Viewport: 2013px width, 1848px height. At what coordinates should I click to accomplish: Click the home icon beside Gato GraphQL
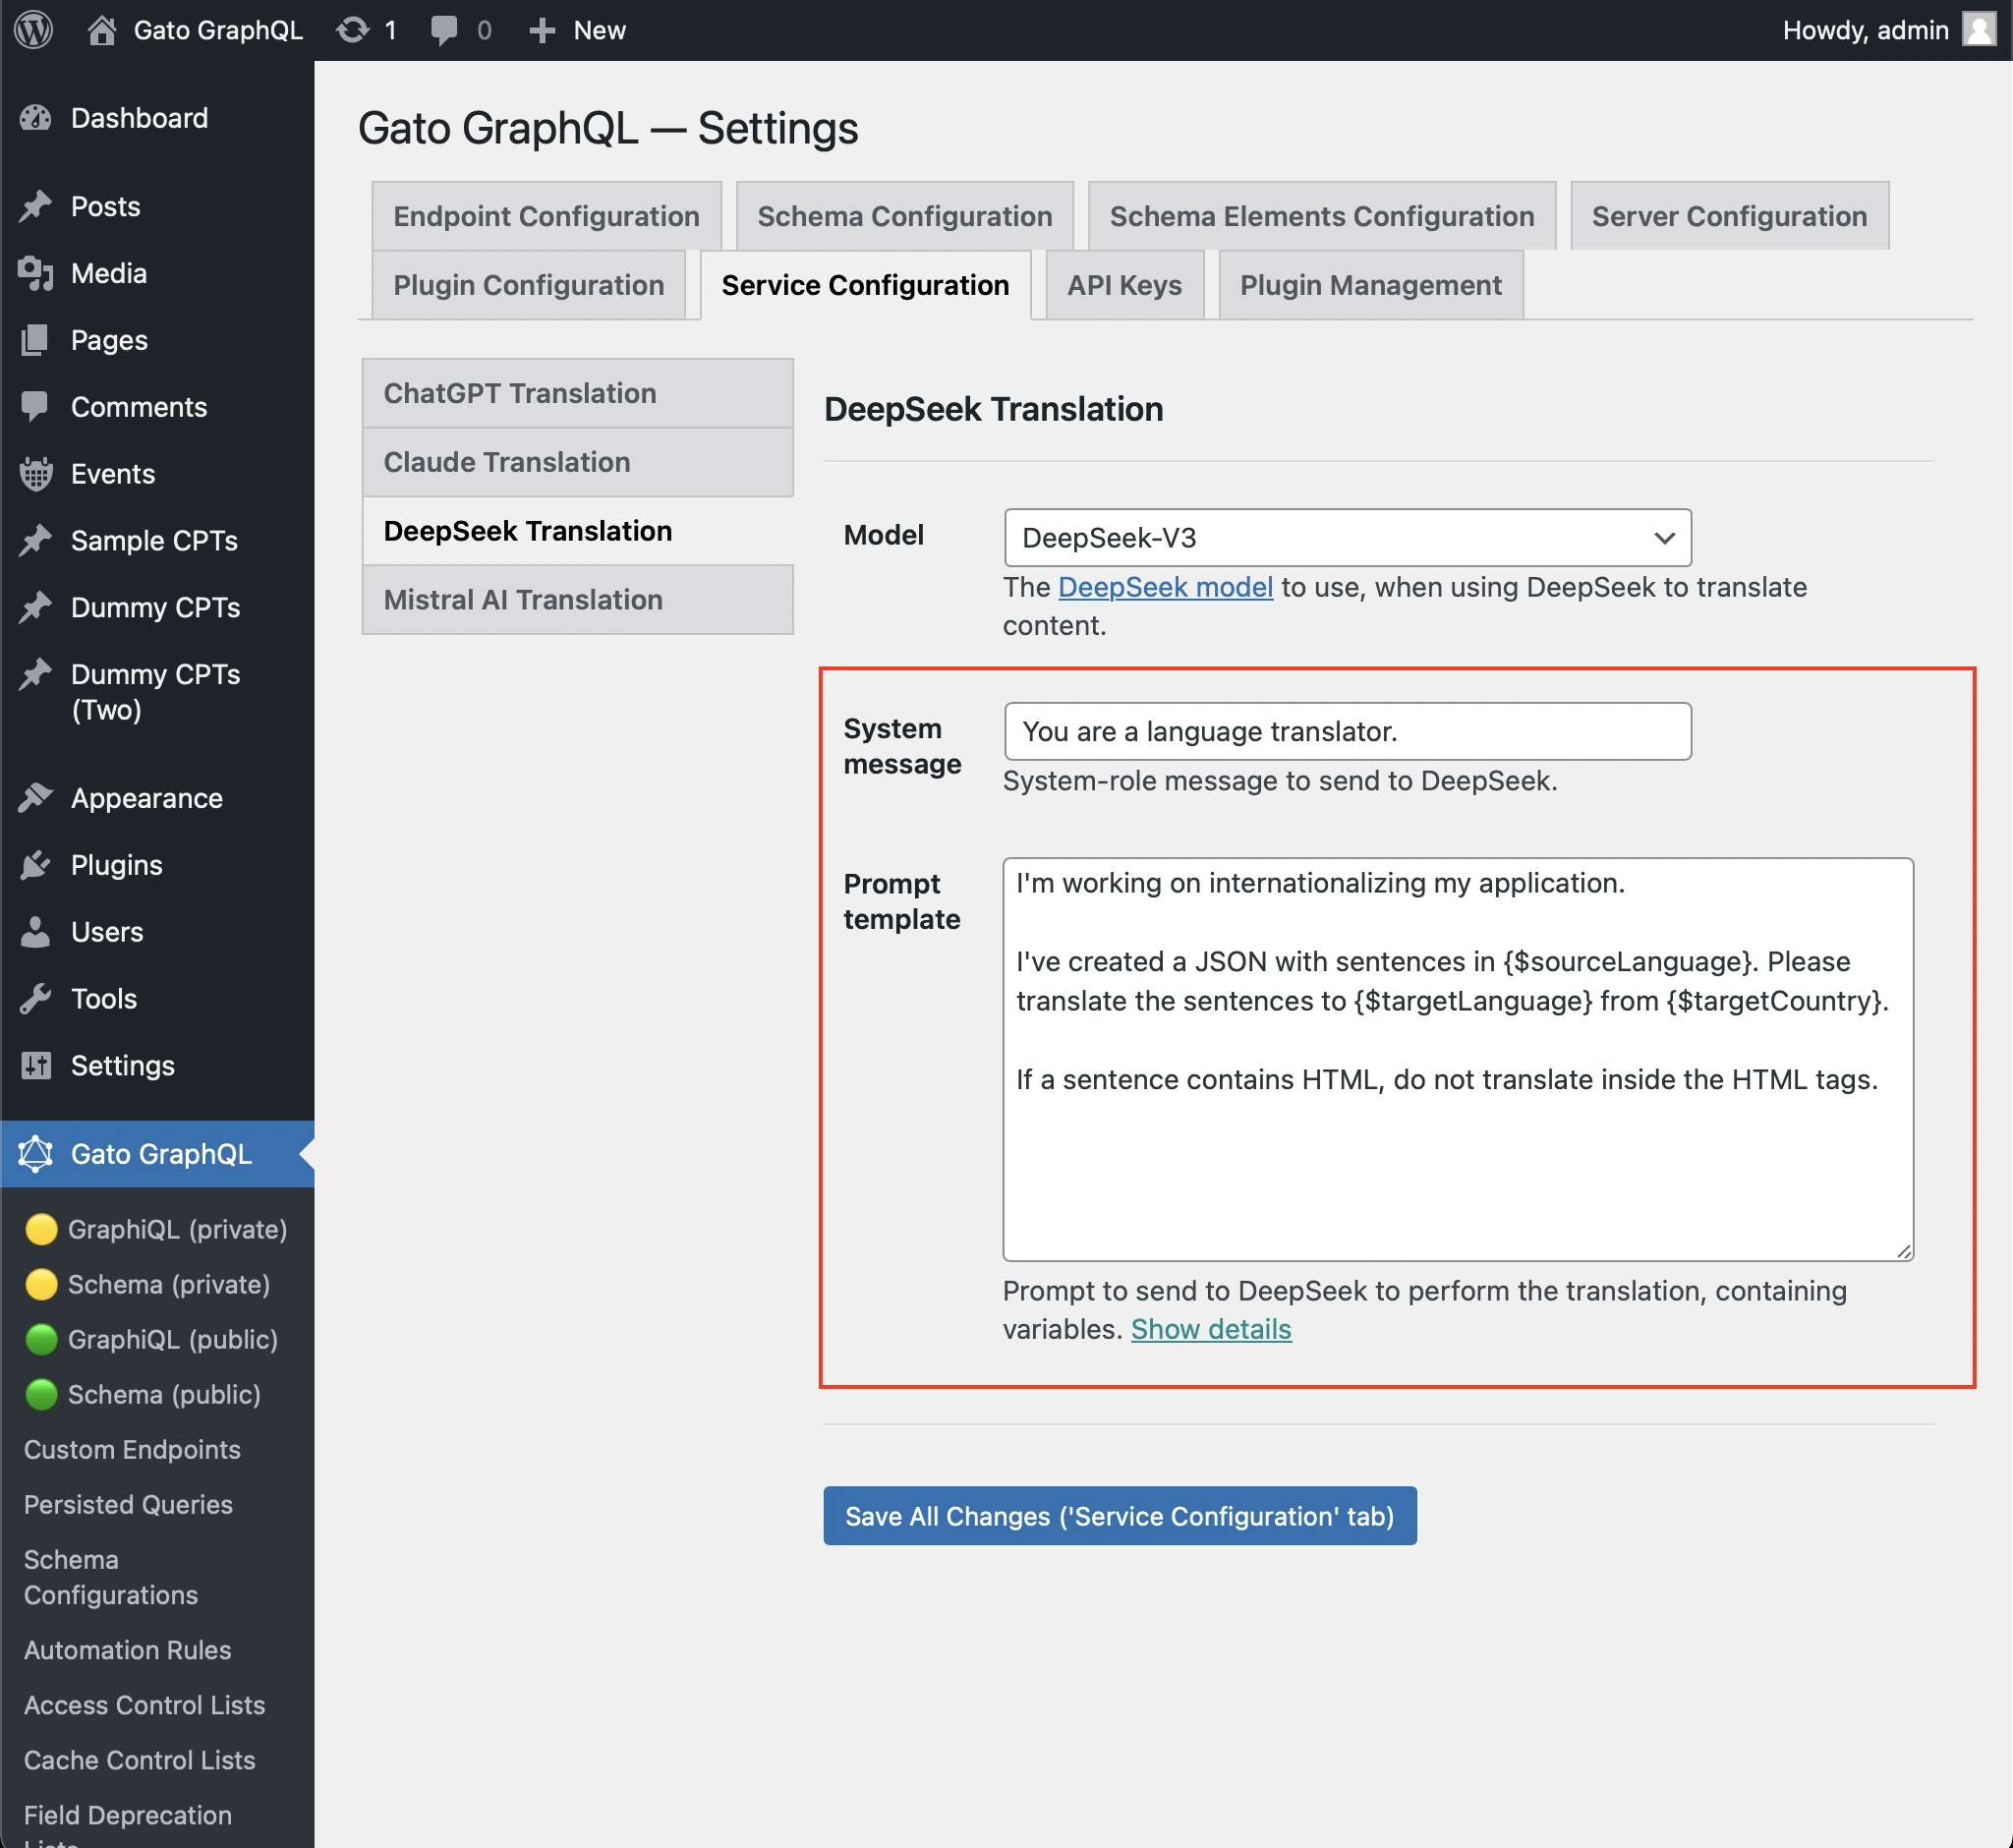101,30
